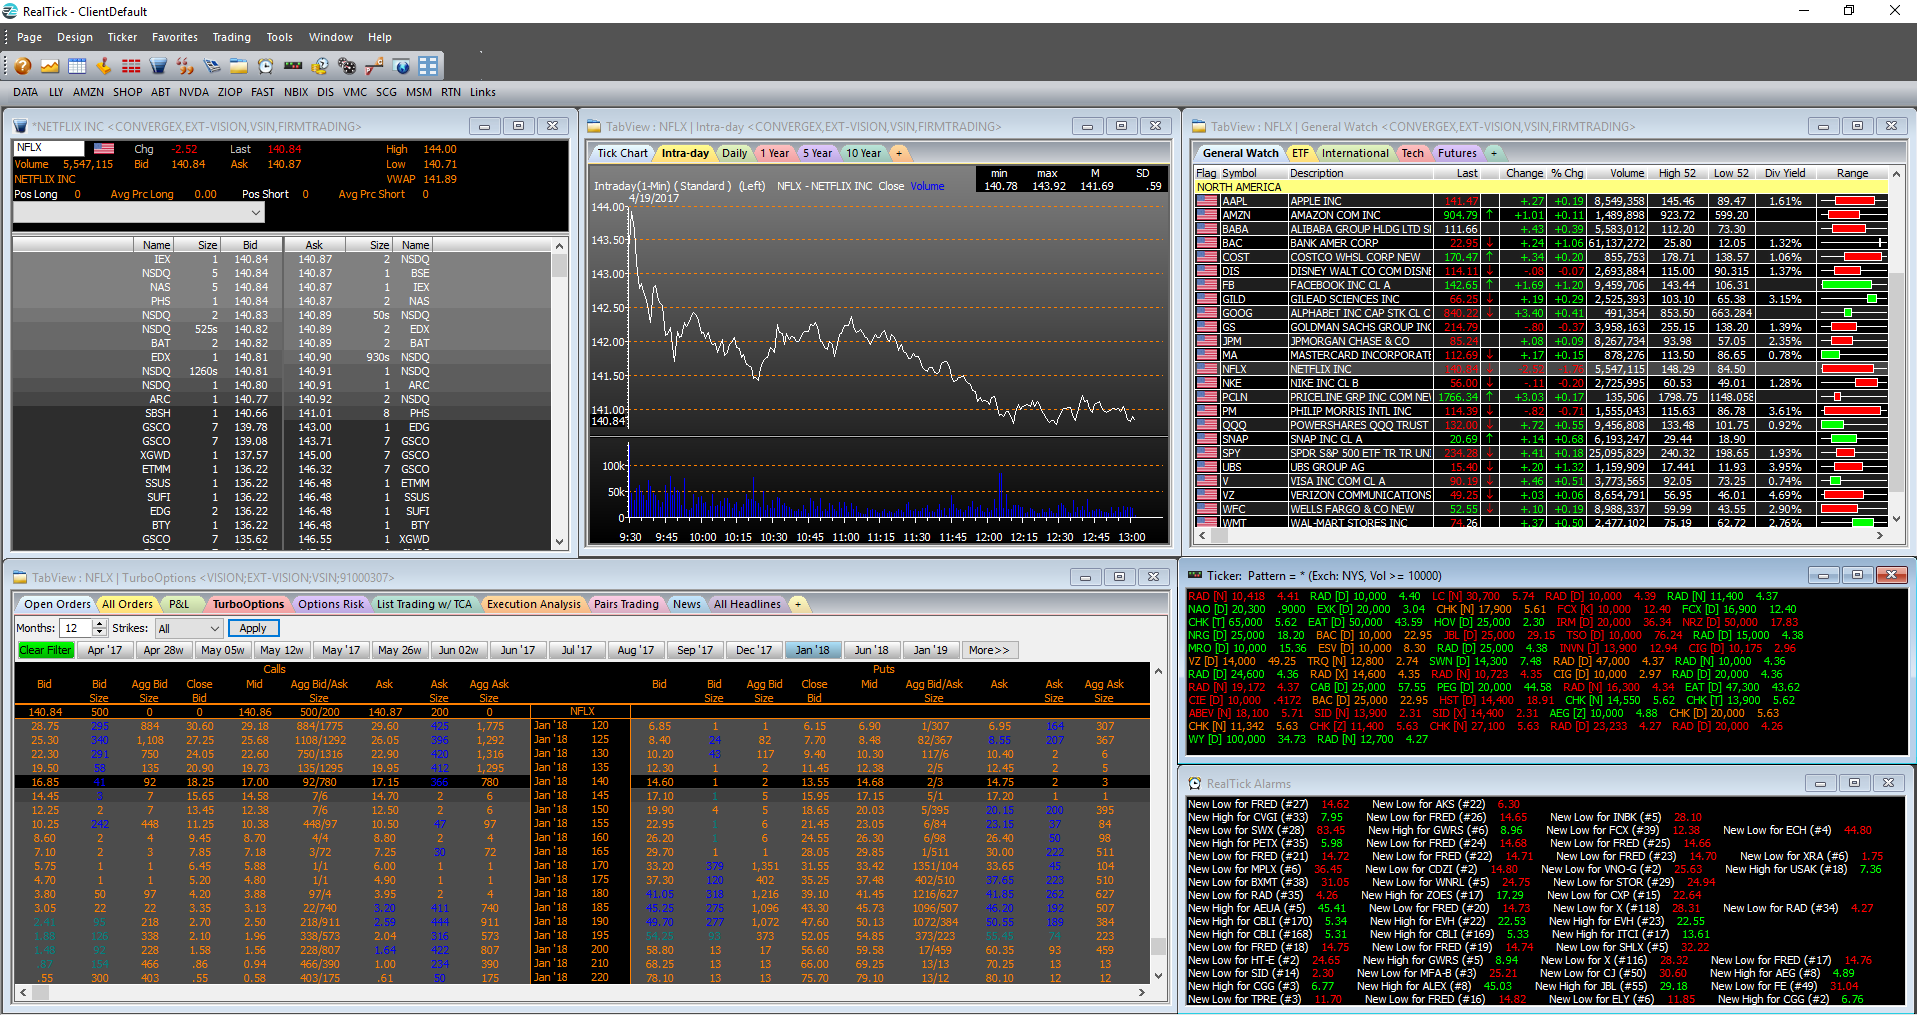
Task: Open the empty combo box under Pos Long
Action: (x=139, y=213)
